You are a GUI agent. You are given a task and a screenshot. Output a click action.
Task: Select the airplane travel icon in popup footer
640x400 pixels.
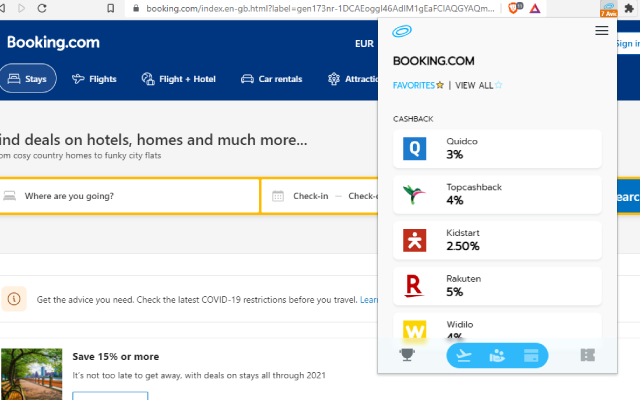tap(464, 356)
